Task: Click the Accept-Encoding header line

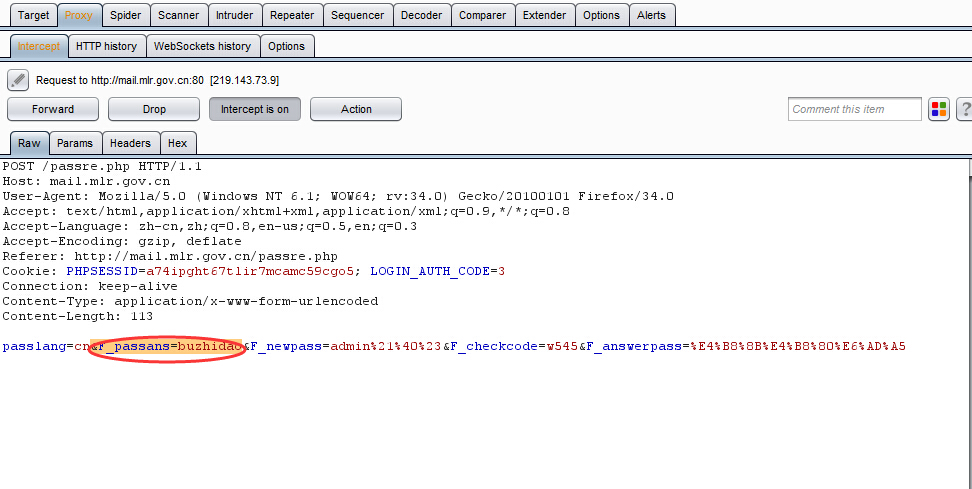Action: tap(122, 241)
